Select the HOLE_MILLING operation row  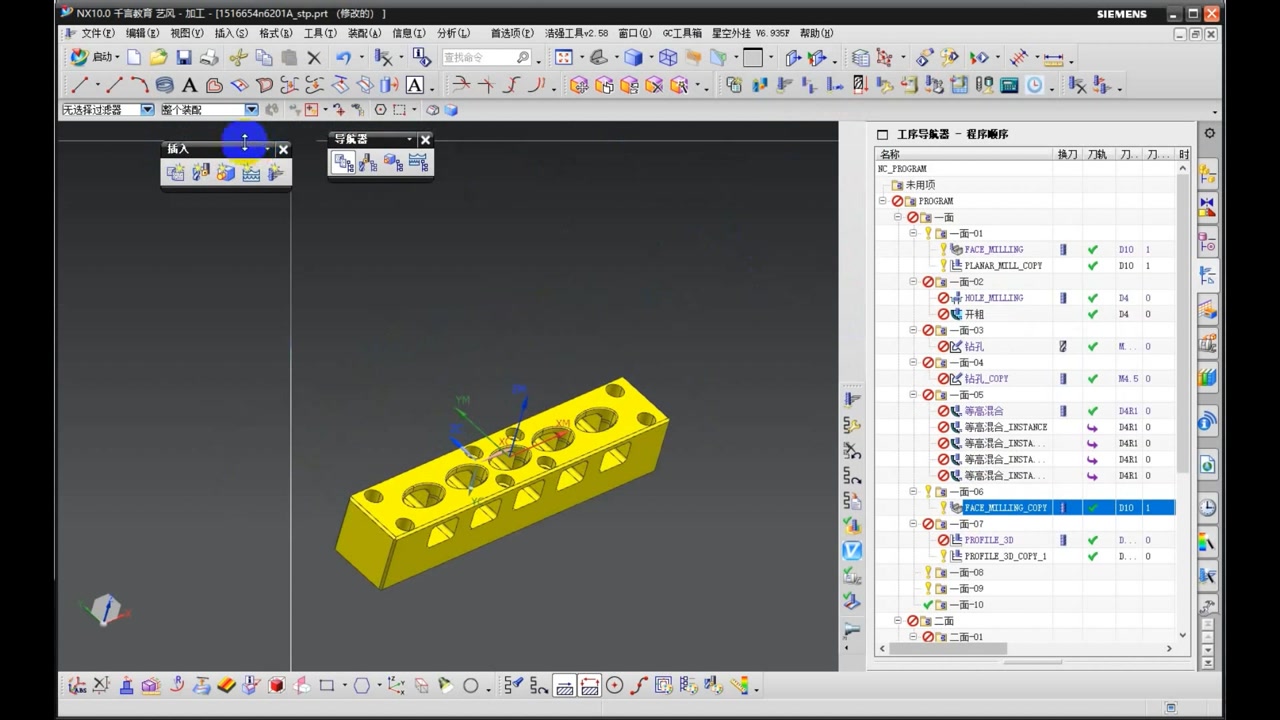993,298
